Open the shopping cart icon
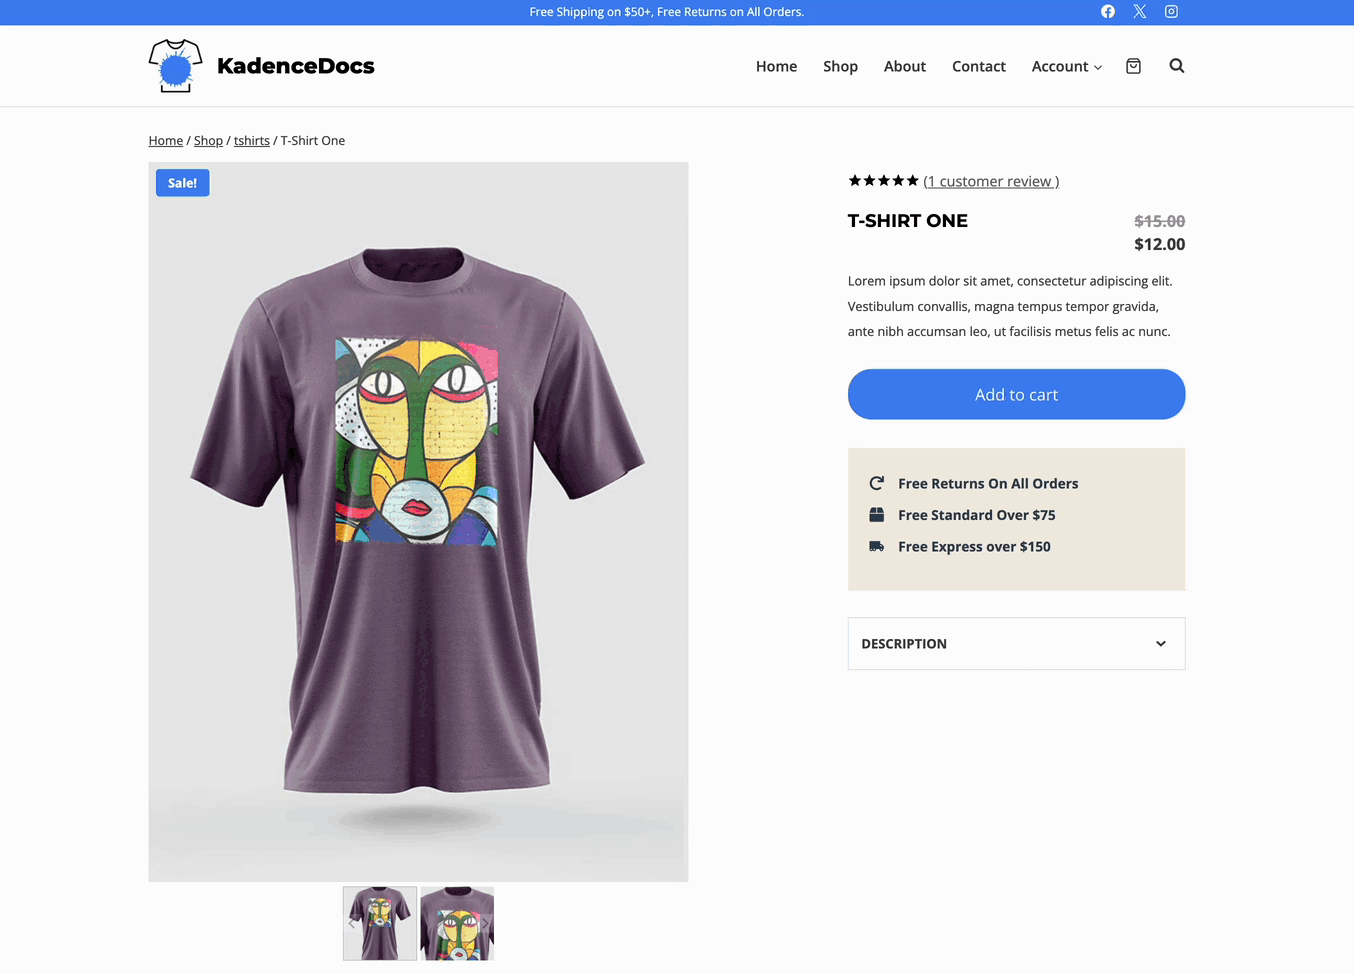Image resolution: width=1355 pixels, height=974 pixels. coord(1133,66)
